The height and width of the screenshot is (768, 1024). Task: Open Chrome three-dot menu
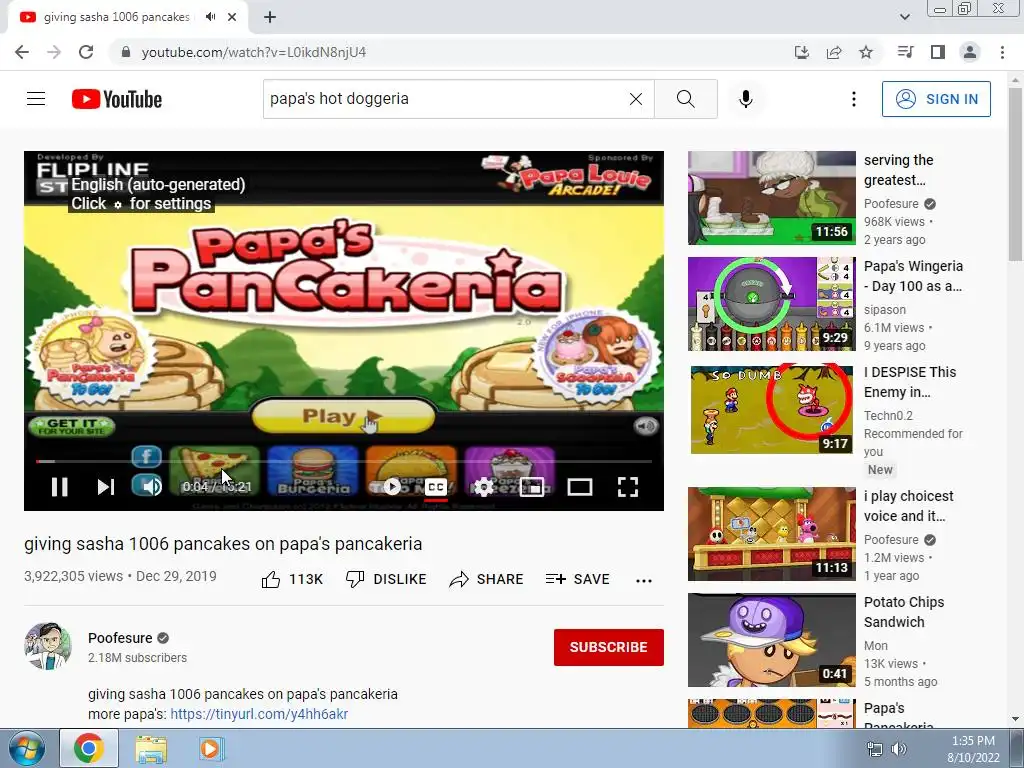tap(1002, 52)
